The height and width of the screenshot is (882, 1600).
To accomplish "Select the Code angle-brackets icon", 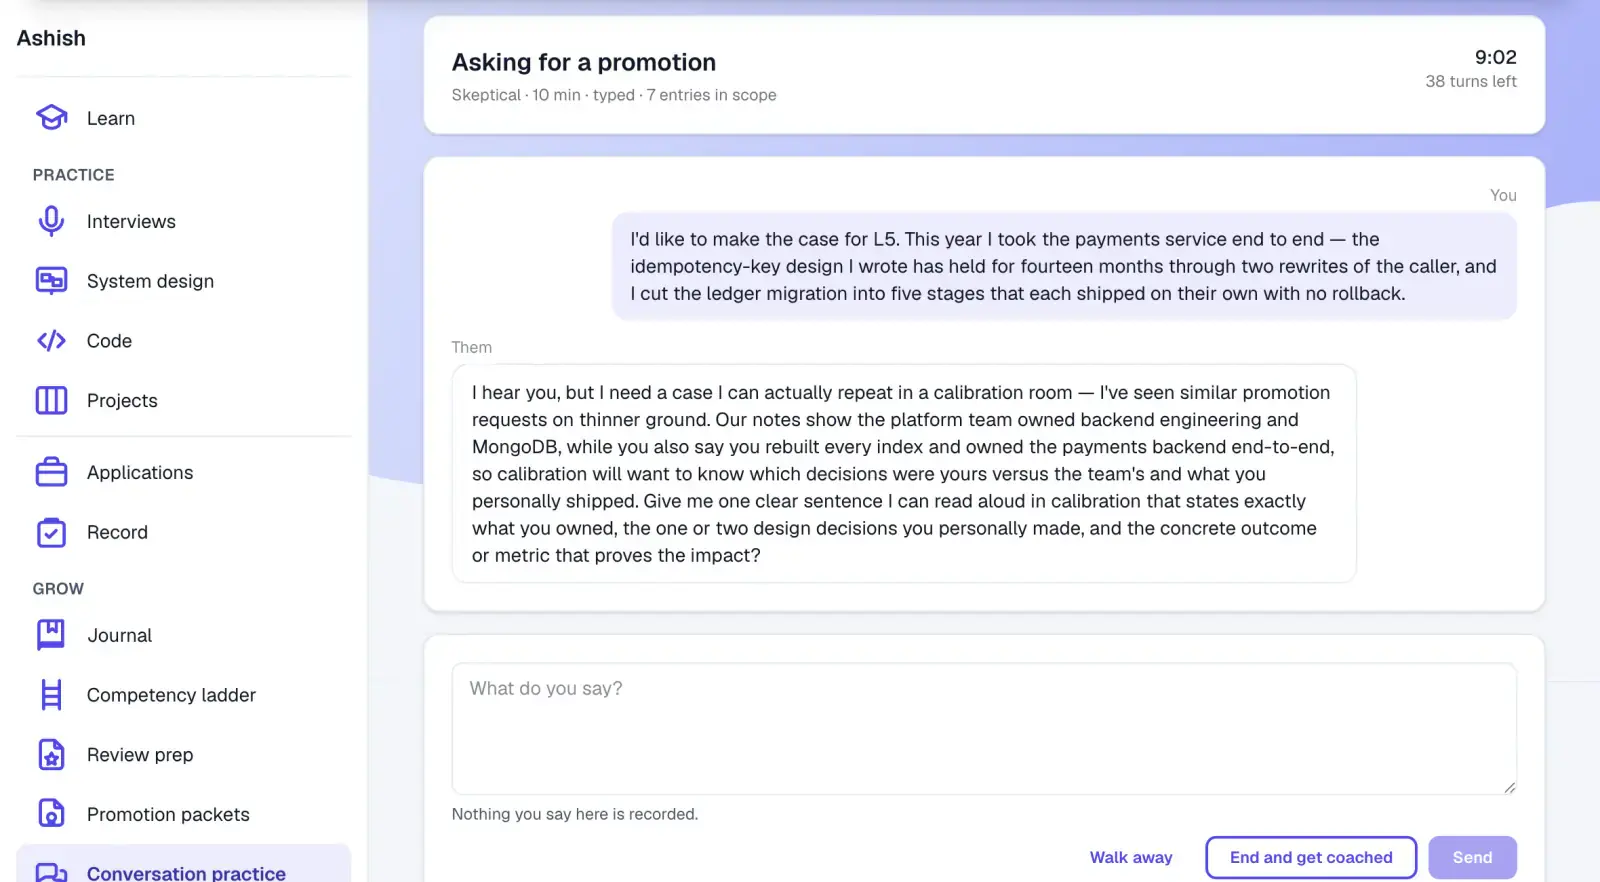I will coord(51,341).
